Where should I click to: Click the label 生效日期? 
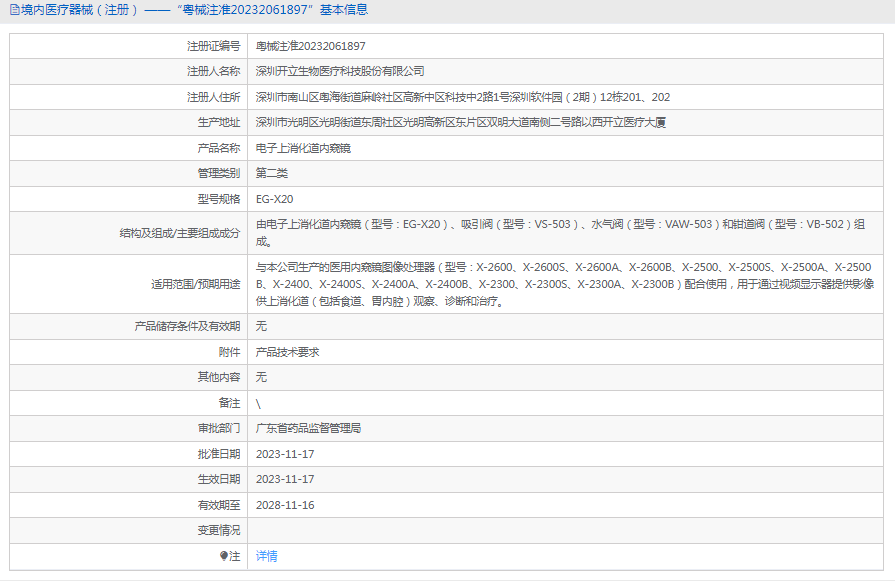point(219,479)
